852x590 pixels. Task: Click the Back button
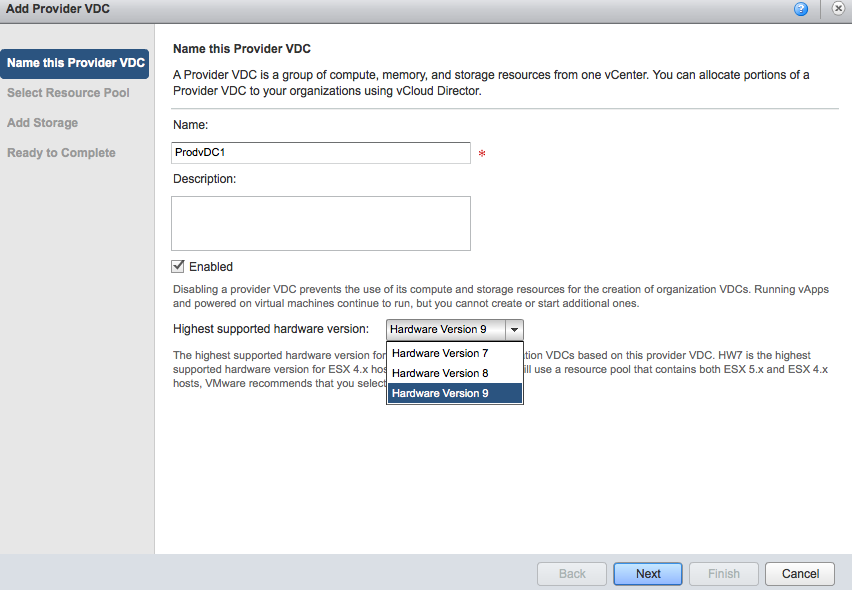pyautogui.click(x=572, y=574)
